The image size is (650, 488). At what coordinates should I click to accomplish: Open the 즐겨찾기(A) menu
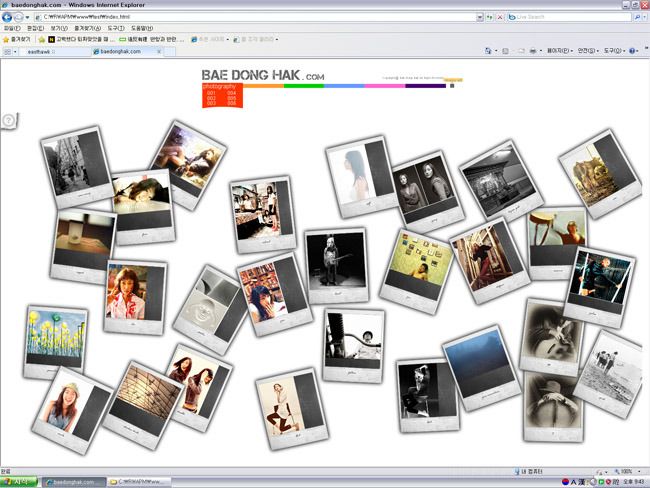coord(87,28)
